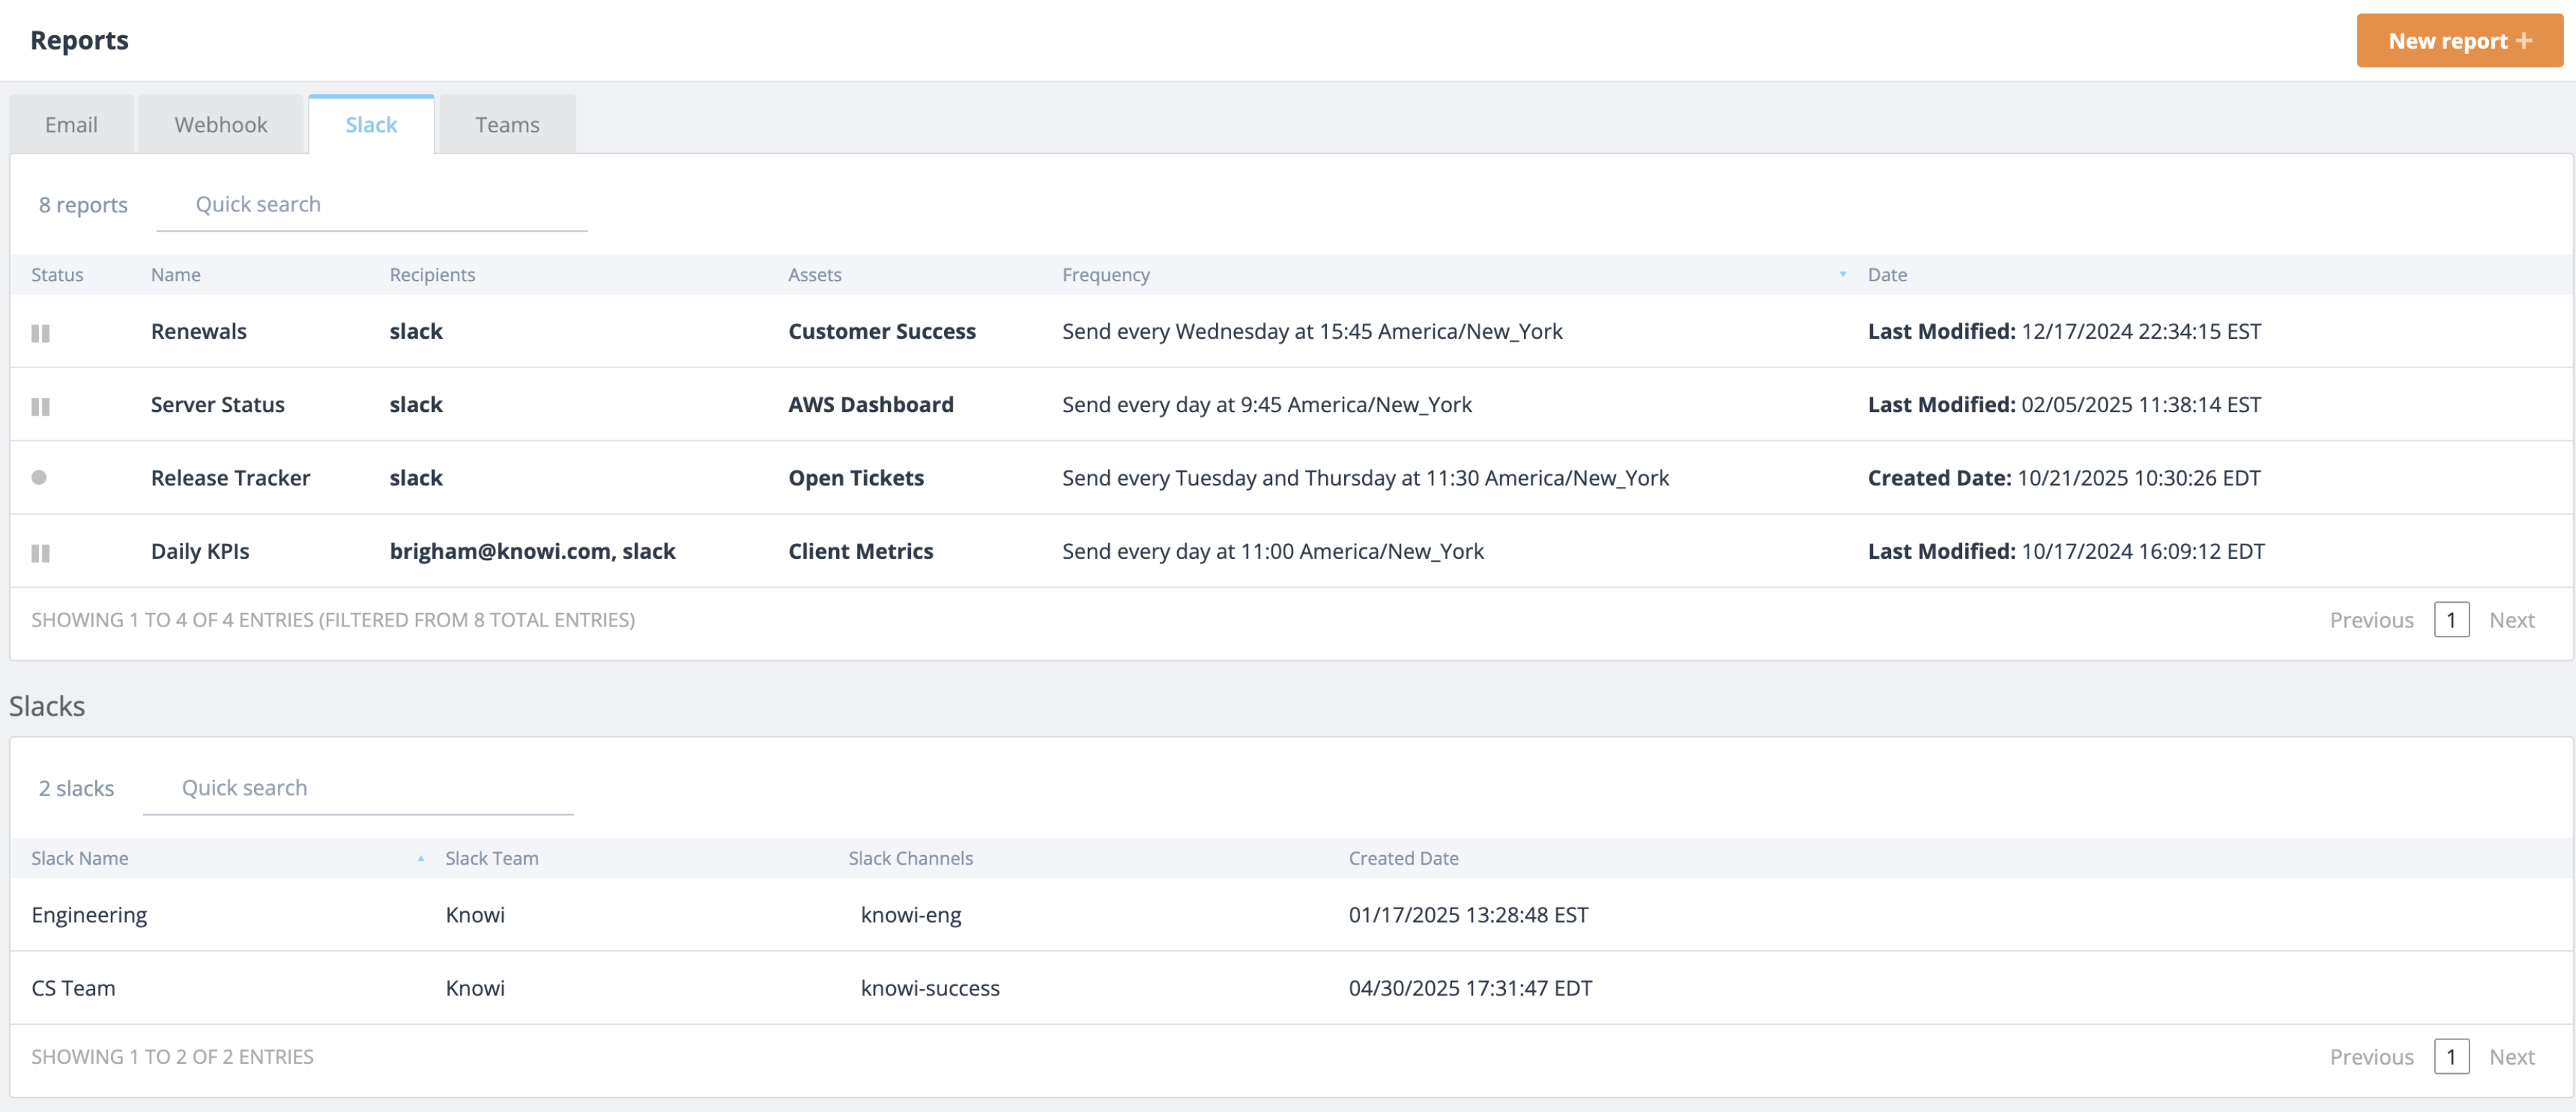Open the Customer Success asset link
The height and width of the screenshot is (1112, 2576).
click(881, 331)
